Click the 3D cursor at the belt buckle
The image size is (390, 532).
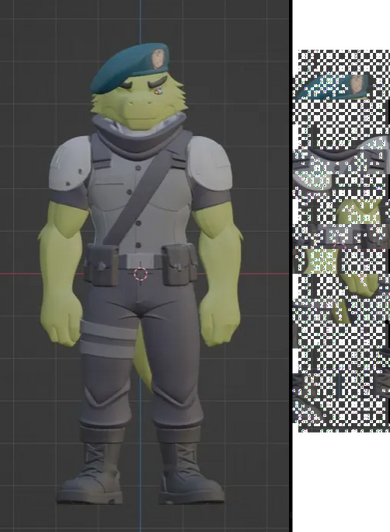click(141, 274)
